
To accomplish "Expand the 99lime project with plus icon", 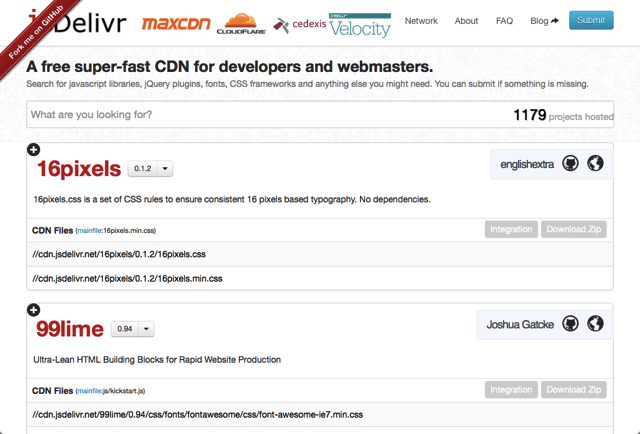I will tap(33, 310).
